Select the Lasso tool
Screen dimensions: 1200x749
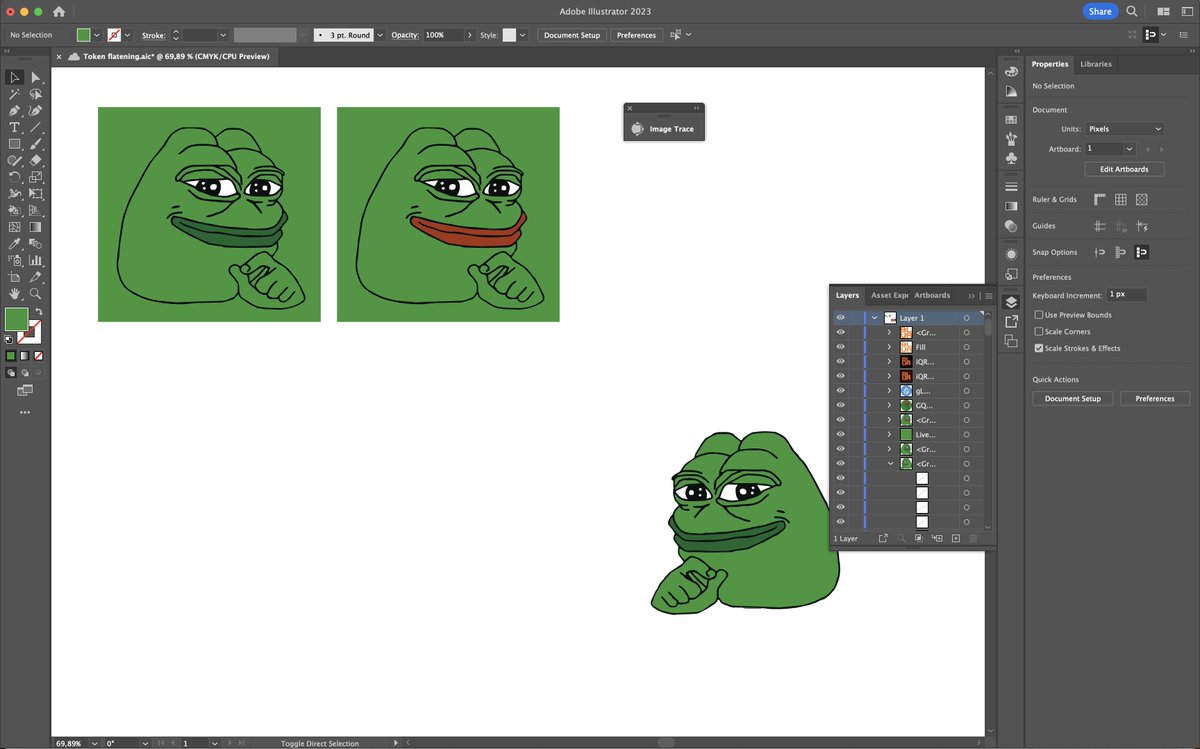[35, 94]
